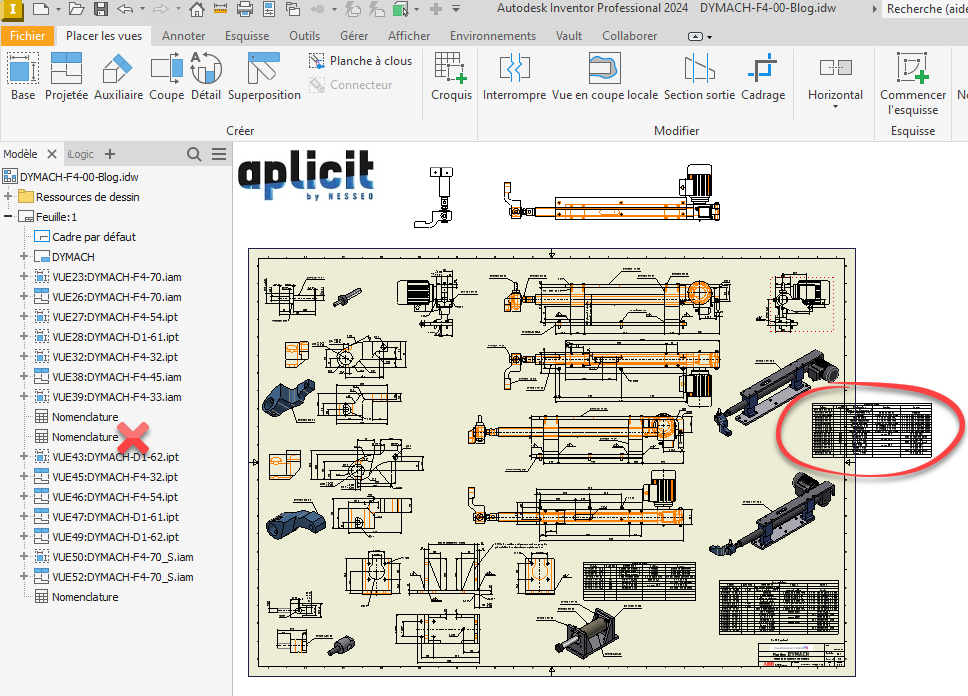The image size is (968, 696).
Task: Collapse the Feuille:1 tree node
Action: pyautogui.click(x=9, y=217)
